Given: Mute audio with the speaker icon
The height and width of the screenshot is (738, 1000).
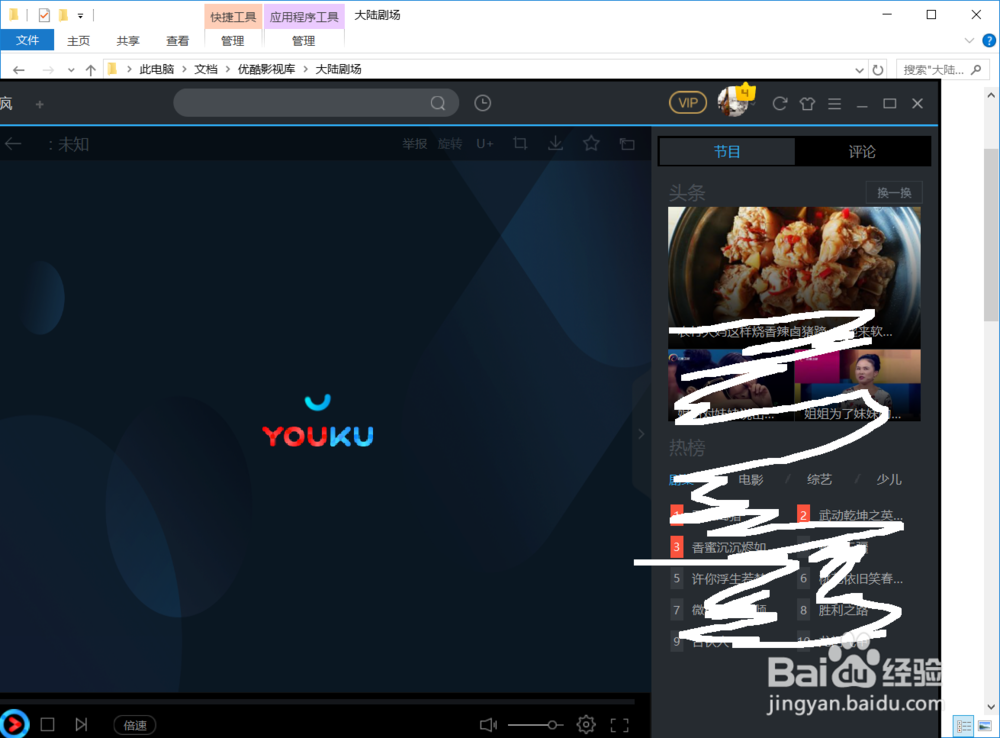Looking at the screenshot, I should point(489,725).
